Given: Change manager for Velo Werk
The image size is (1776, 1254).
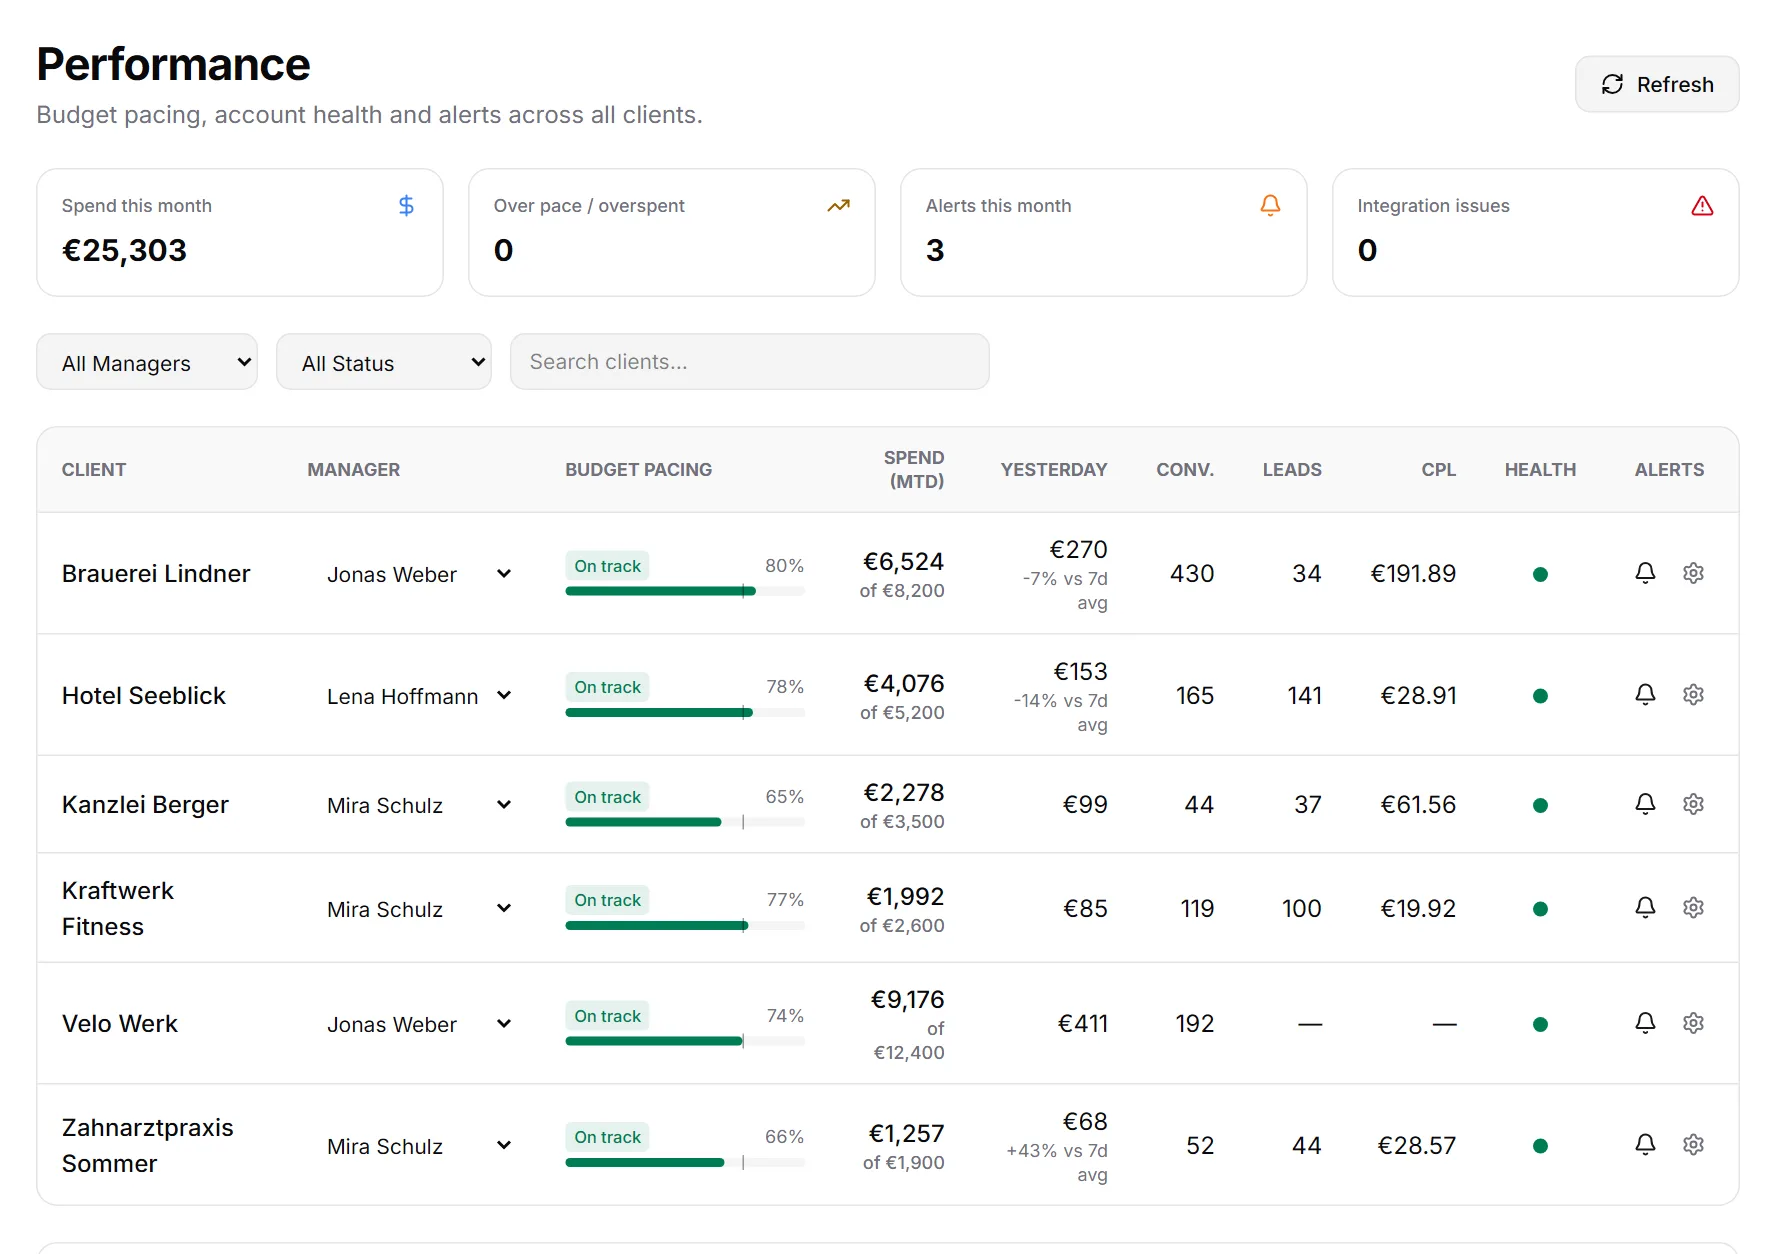Looking at the screenshot, I should (x=419, y=1024).
